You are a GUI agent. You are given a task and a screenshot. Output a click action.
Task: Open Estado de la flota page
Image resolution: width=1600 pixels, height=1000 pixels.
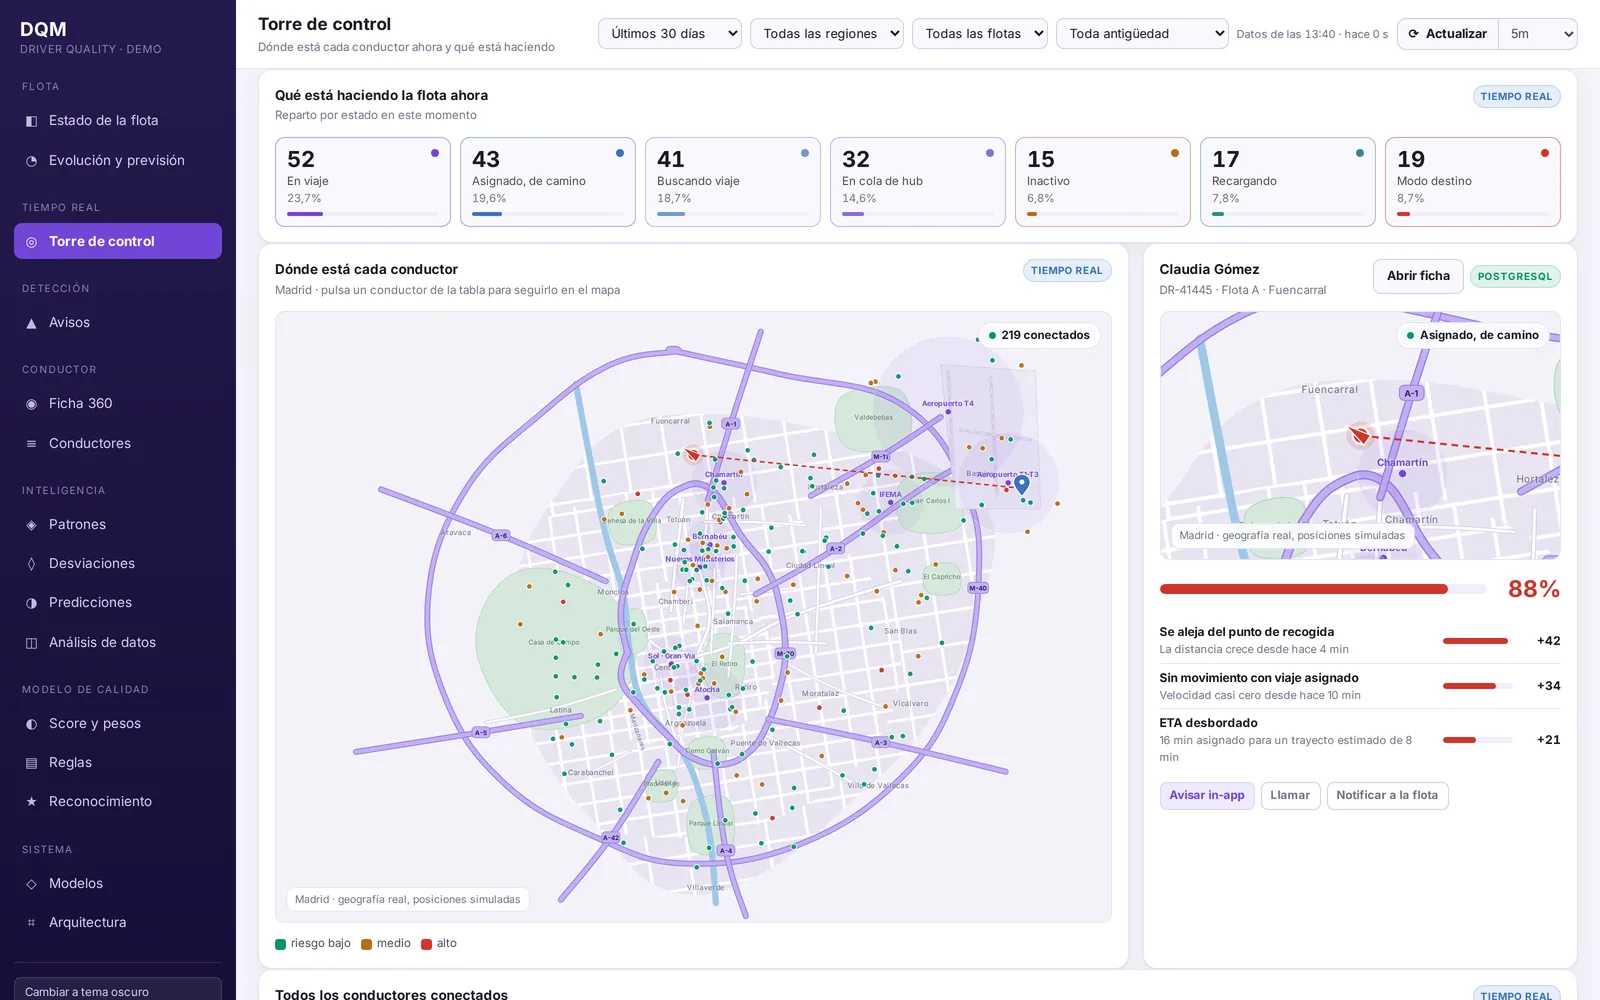[x=118, y=121]
